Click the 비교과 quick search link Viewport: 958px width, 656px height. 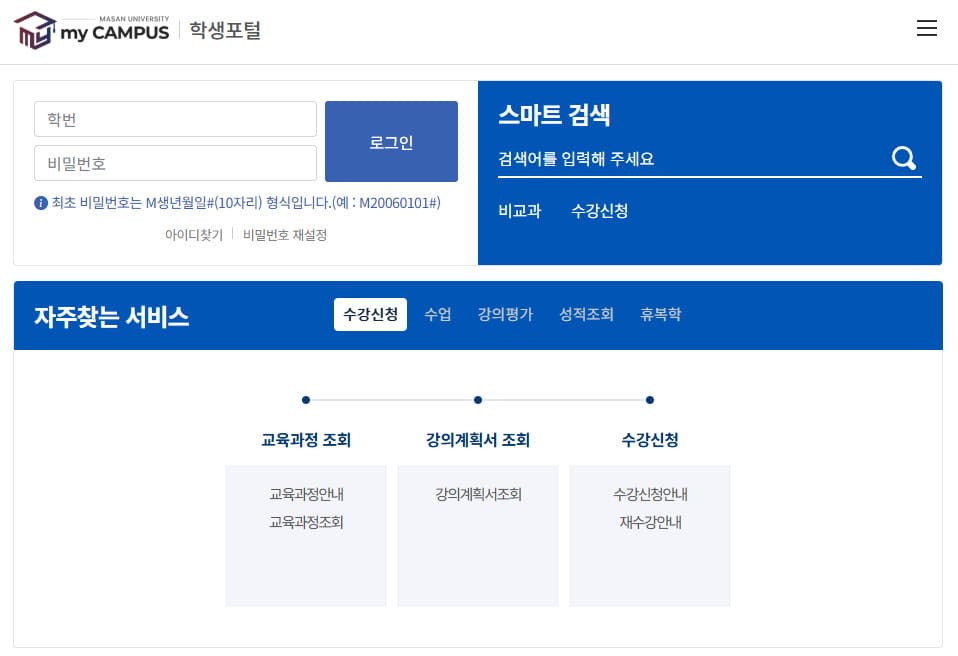click(x=520, y=211)
